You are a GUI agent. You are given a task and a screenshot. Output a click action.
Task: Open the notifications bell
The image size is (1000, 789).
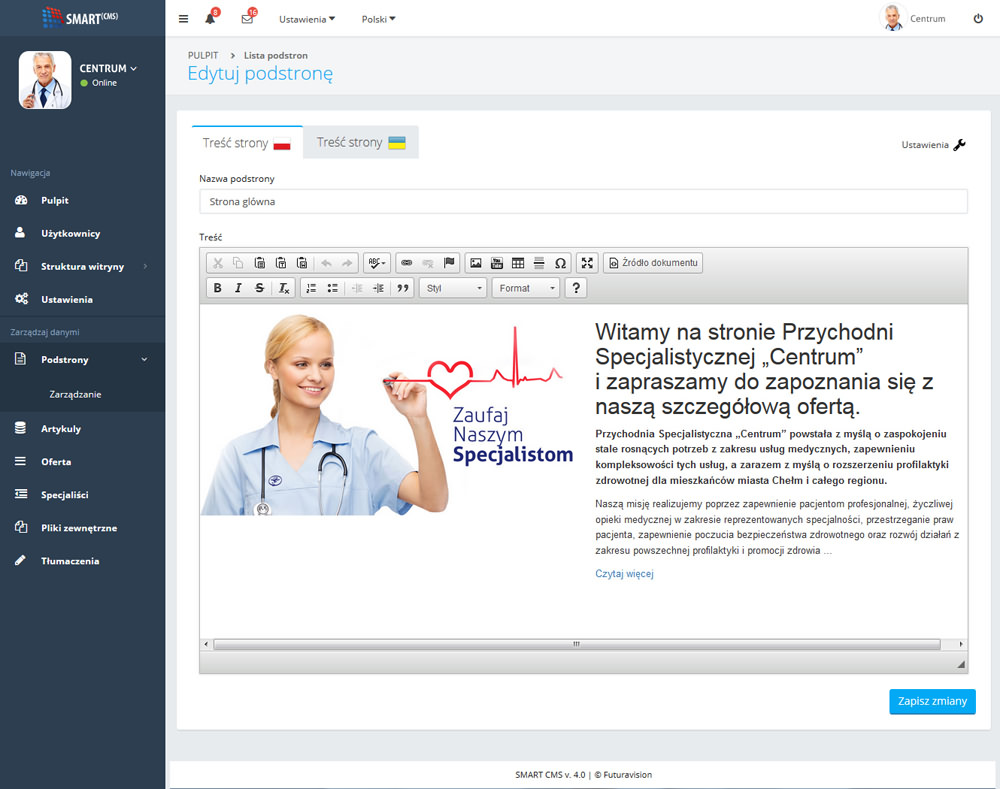[x=210, y=19]
